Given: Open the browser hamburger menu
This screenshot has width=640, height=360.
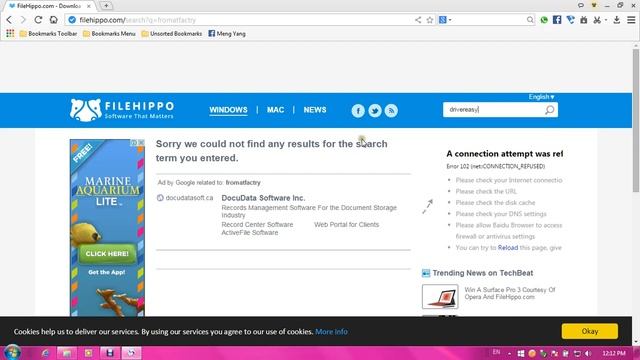Looking at the screenshot, I should (631, 20).
